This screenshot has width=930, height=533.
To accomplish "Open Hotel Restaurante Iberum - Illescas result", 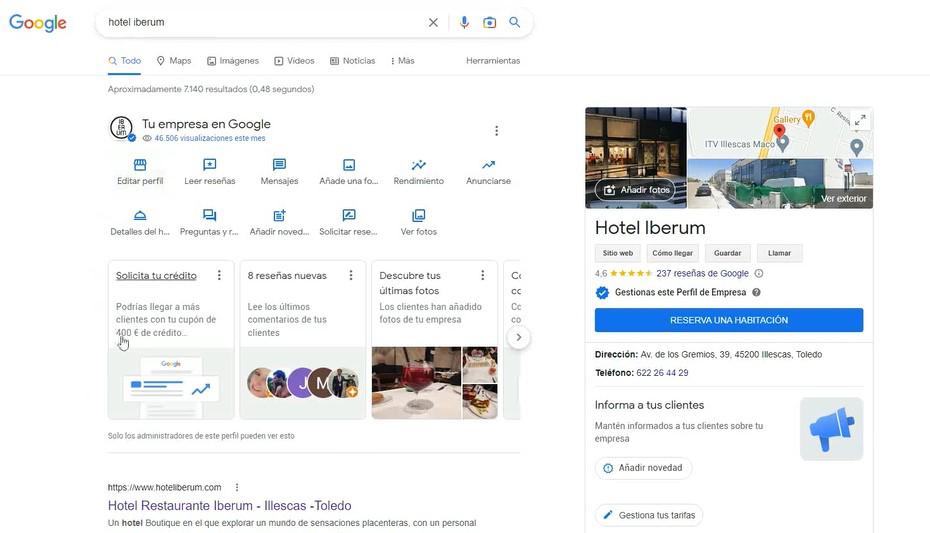I will [x=230, y=506].
